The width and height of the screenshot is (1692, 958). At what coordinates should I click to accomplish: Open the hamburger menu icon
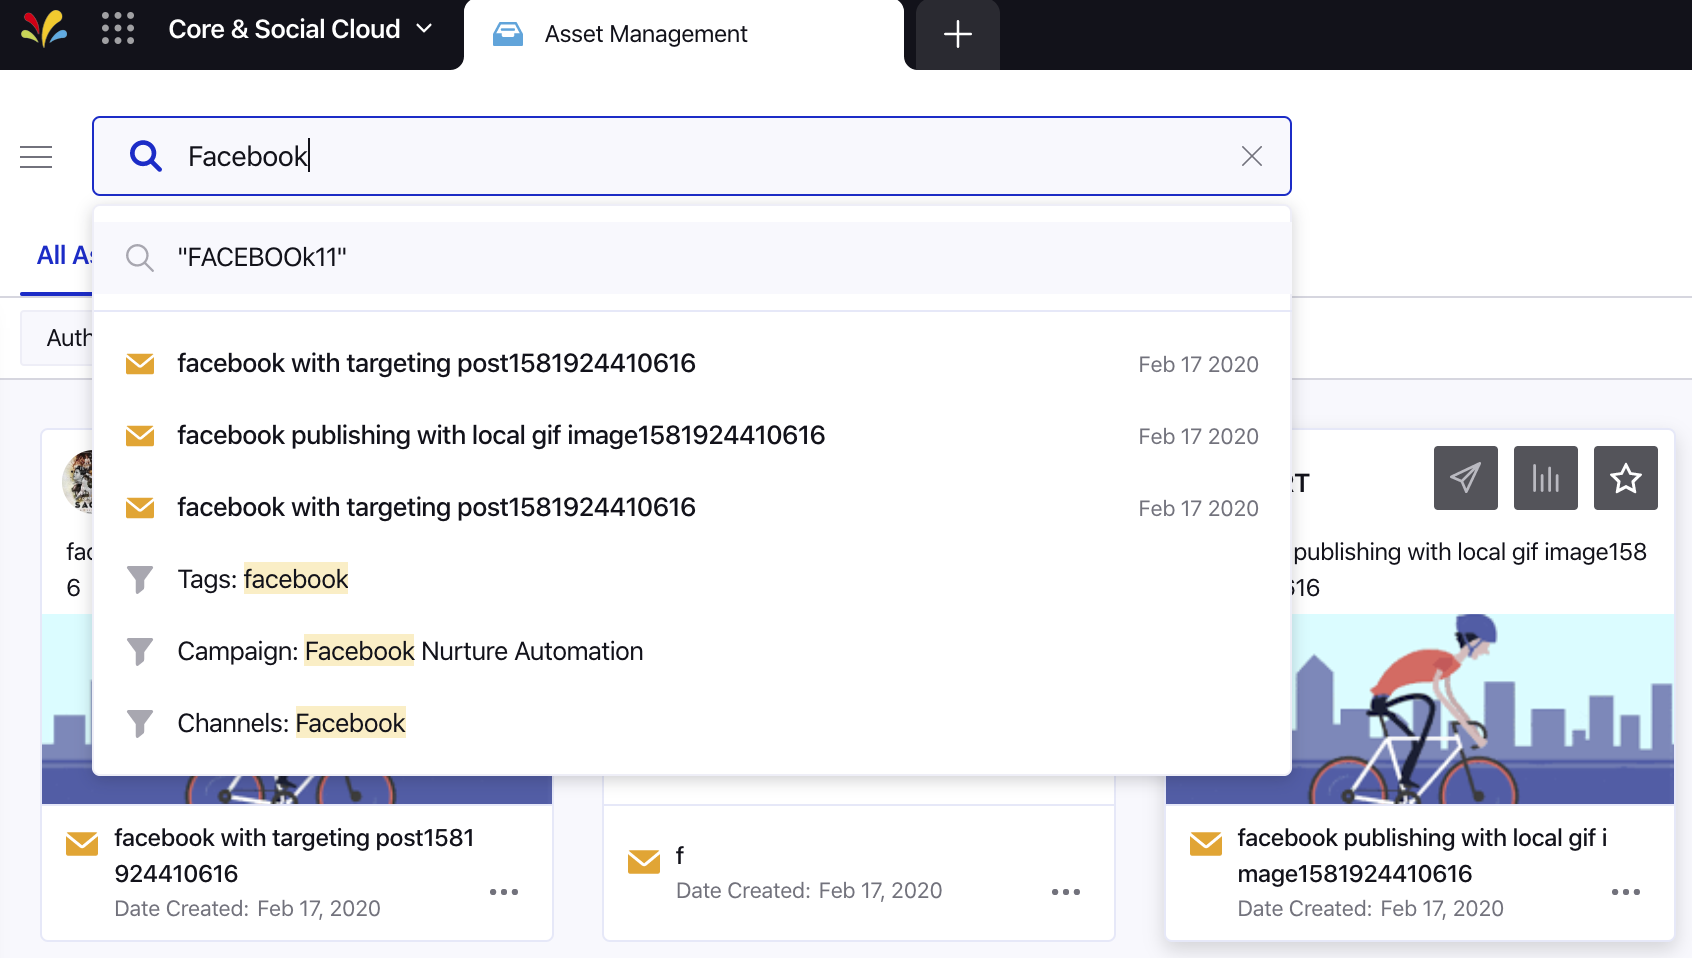click(36, 157)
